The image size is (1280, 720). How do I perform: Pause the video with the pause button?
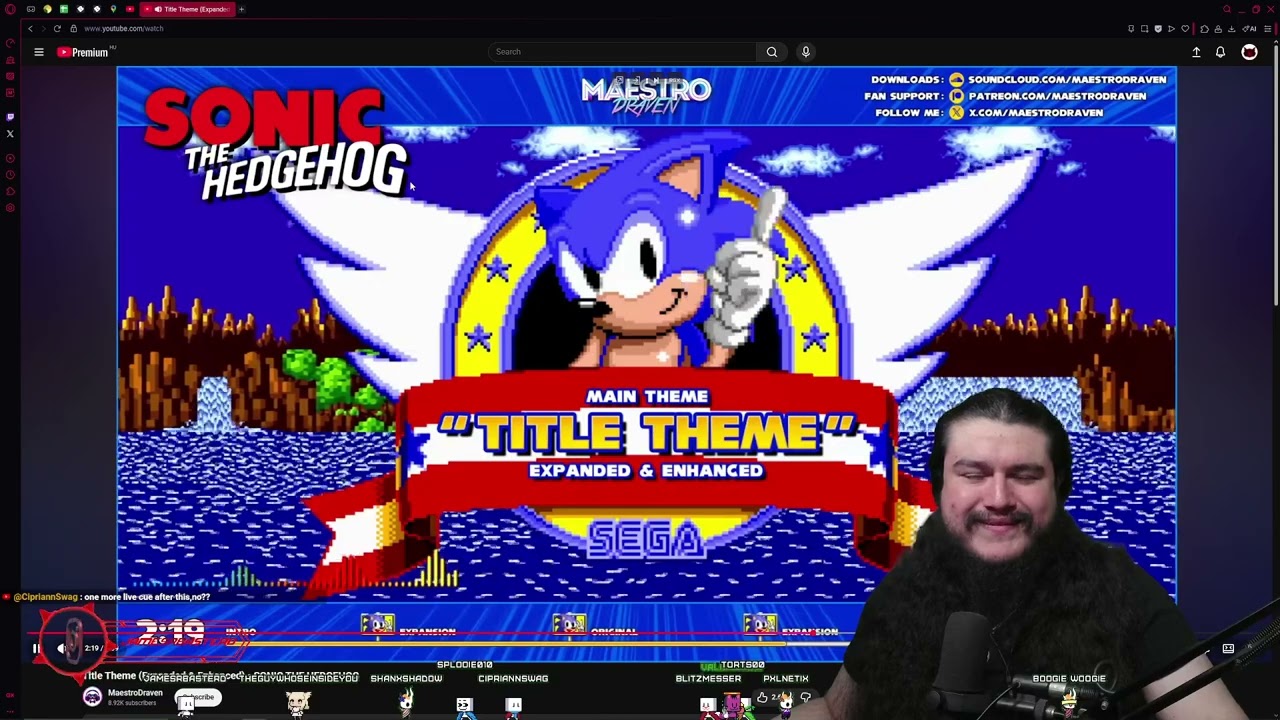36,648
